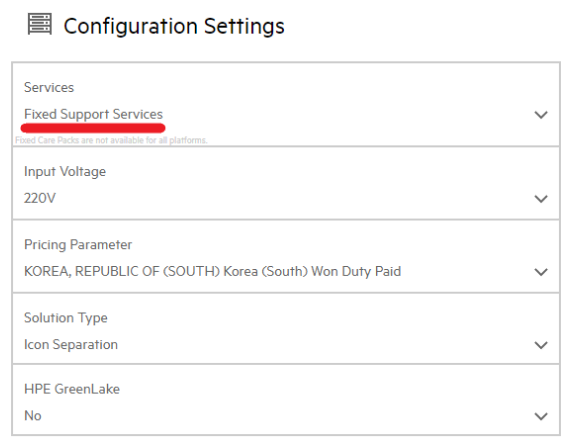Click the Pricing Parameter label
This screenshot has width=575, height=445.
(78, 244)
